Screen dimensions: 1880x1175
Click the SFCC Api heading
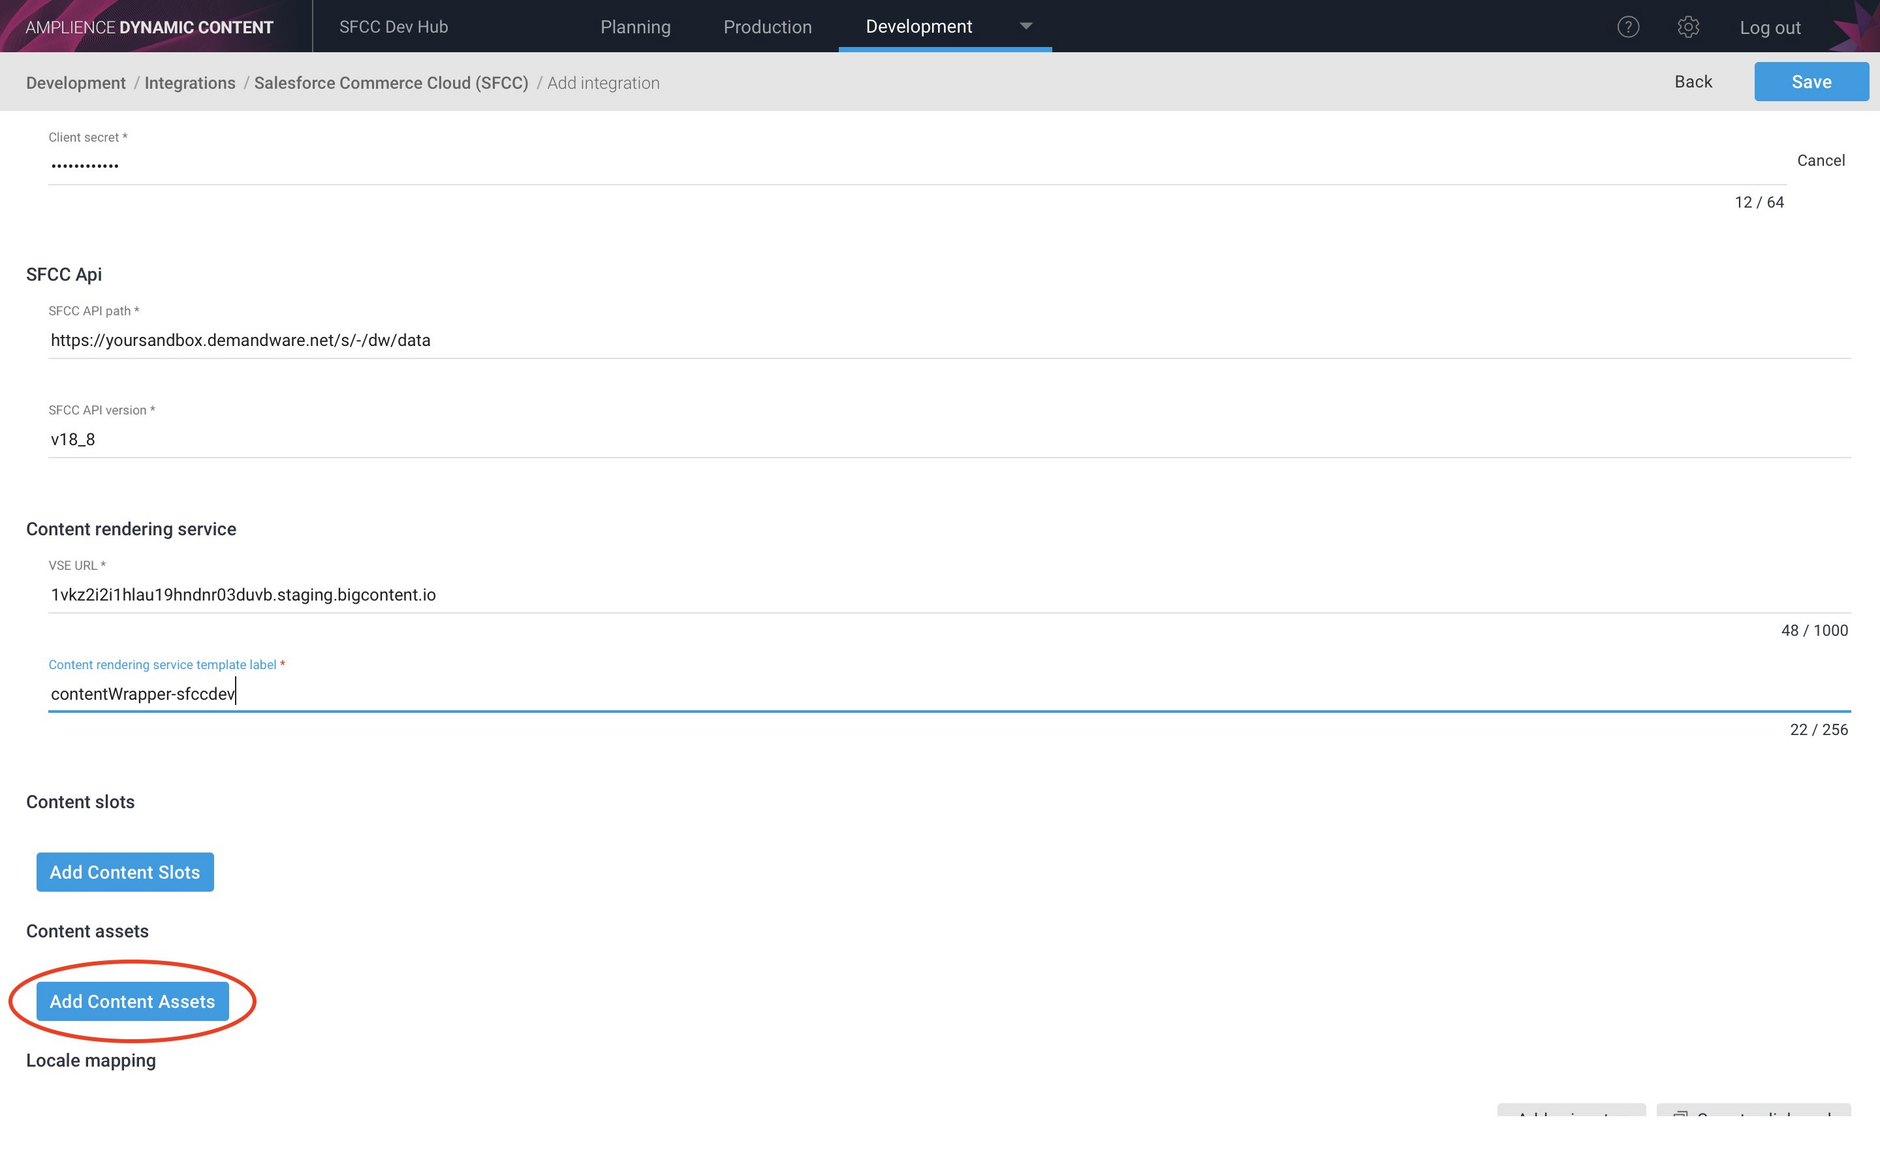[x=64, y=274]
